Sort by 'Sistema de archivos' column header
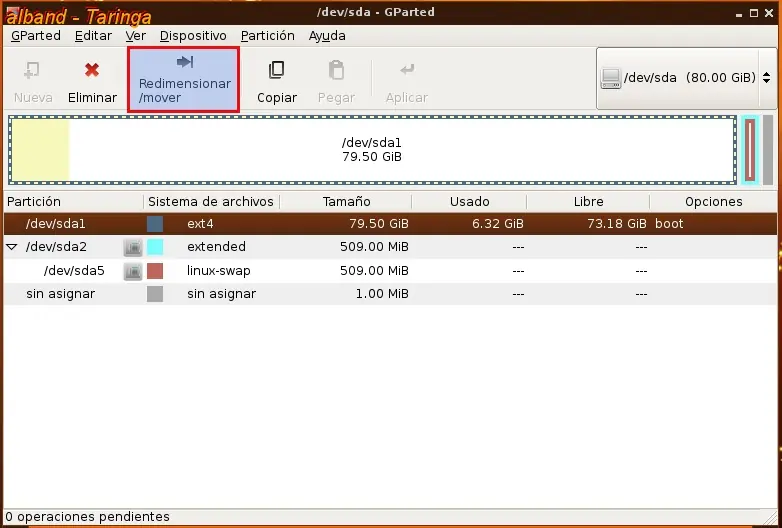The width and height of the screenshot is (782, 528). [211, 202]
